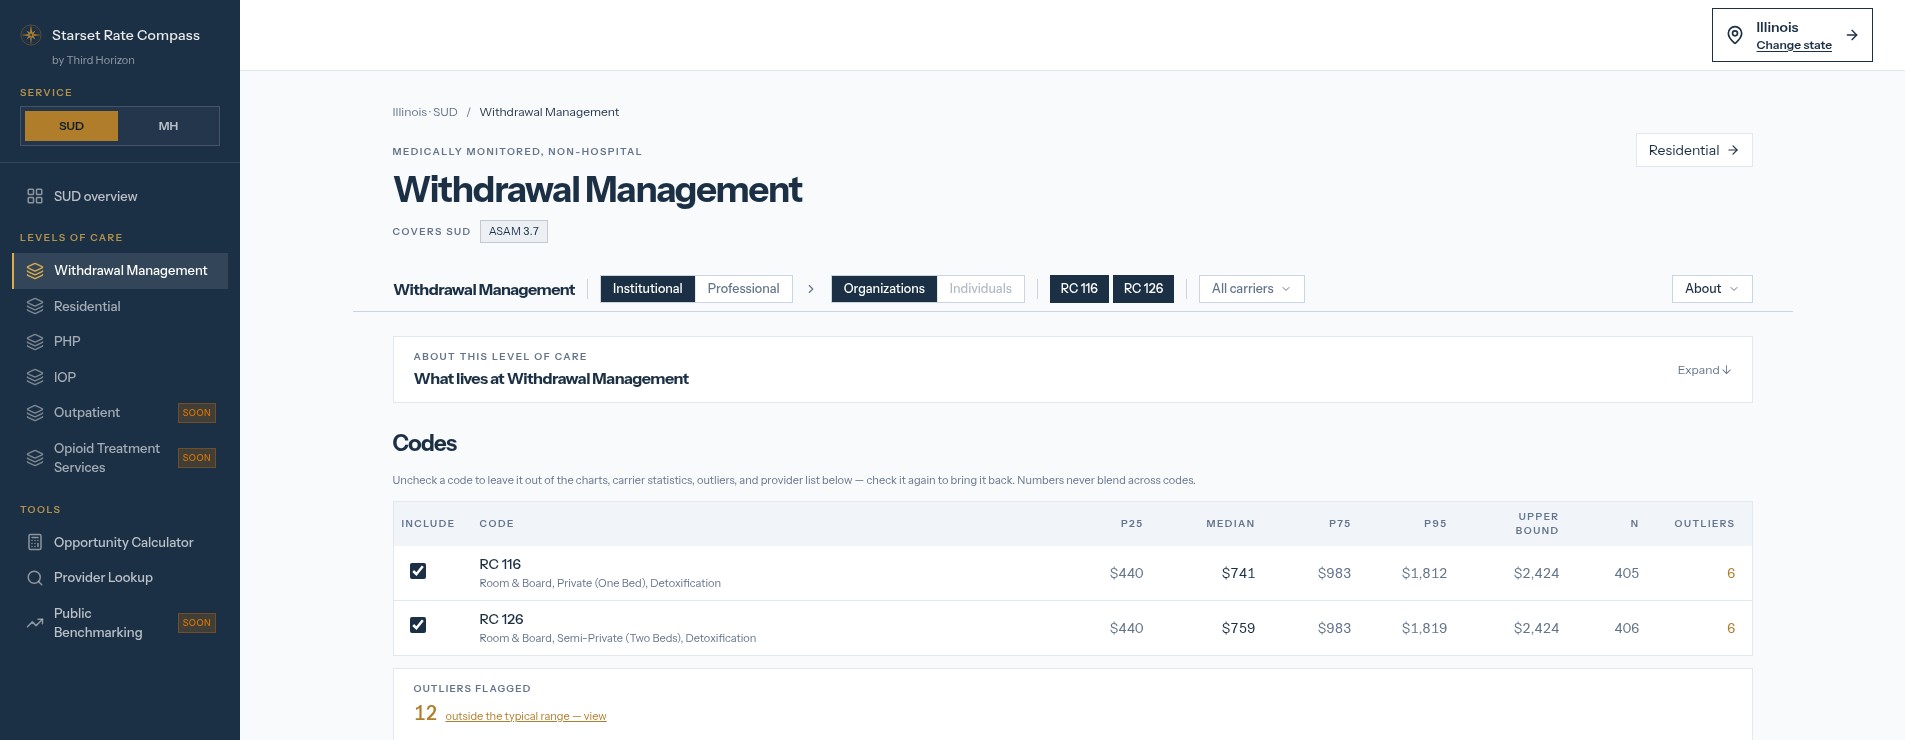The height and width of the screenshot is (740, 1905).
Task: Open the About dropdown
Action: coord(1712,289)
